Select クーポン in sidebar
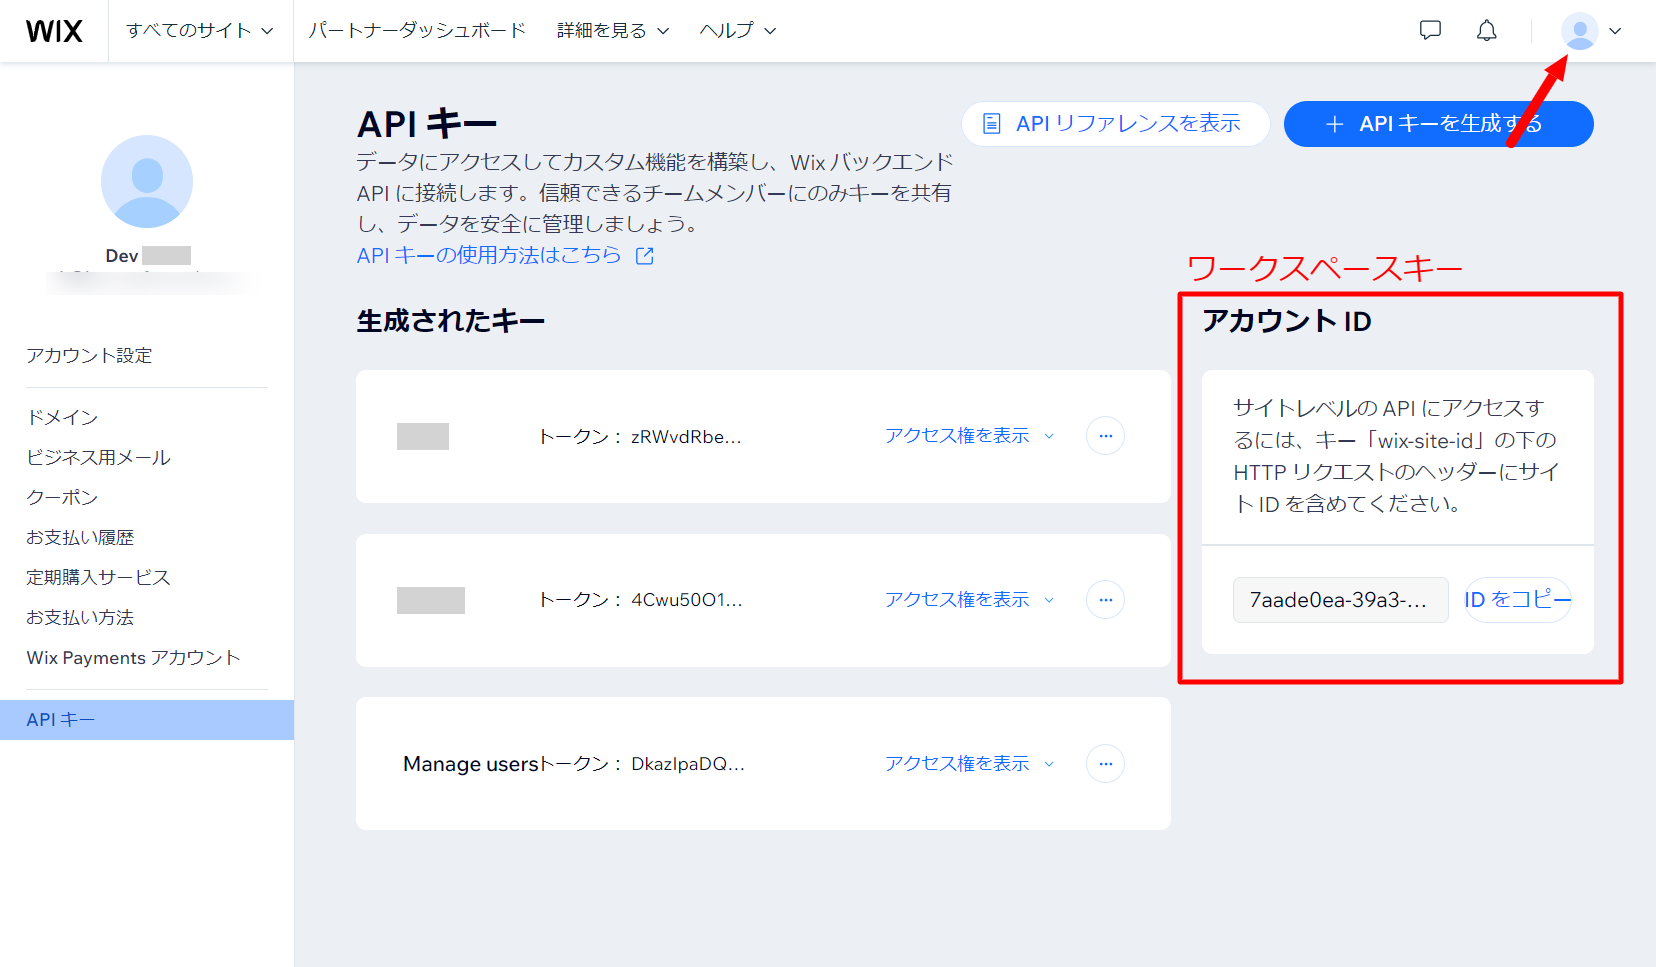Viewport: 1656px width, 967px height. click(62, 498)
